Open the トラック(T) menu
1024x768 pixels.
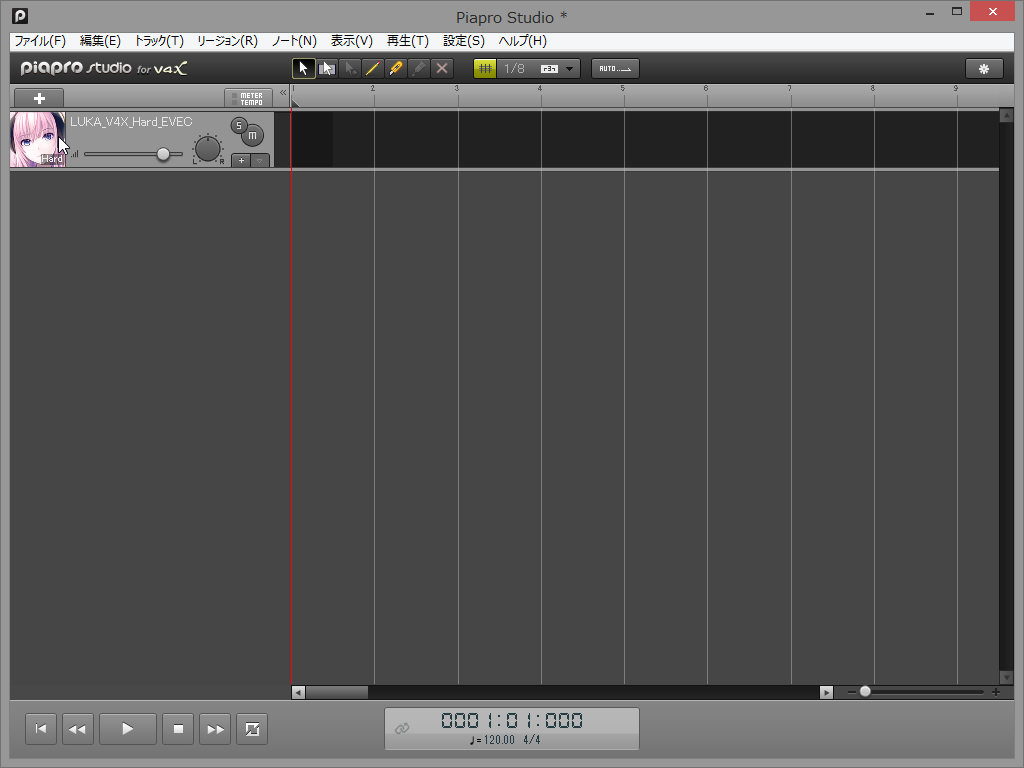tap(159, 41)
